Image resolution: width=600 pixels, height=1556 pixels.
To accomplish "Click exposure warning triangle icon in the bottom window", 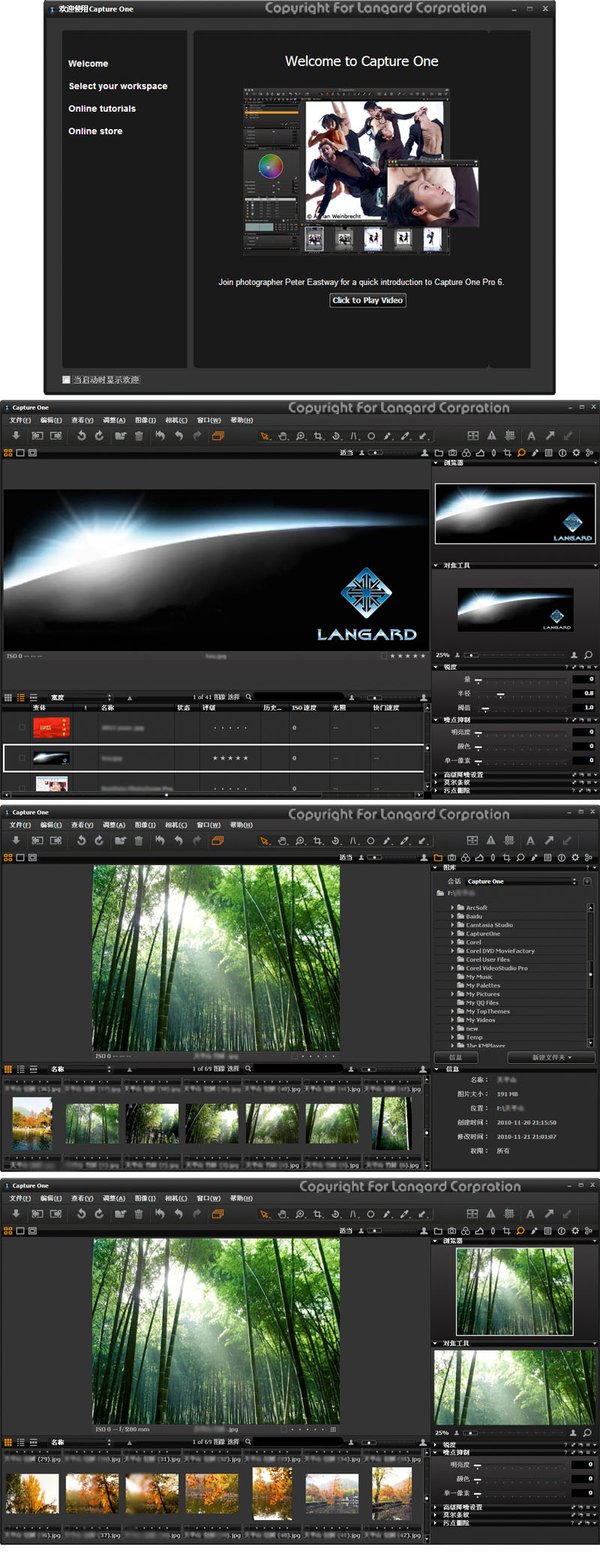I will pos(491,1214).
